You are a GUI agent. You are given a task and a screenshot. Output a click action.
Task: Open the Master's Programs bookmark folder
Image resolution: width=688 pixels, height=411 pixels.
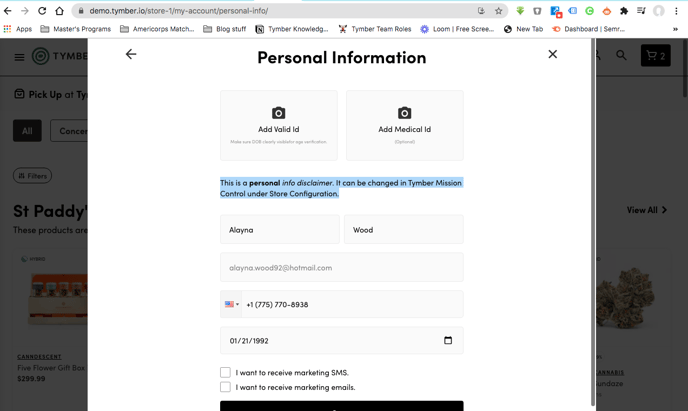(x=75, y=29)
